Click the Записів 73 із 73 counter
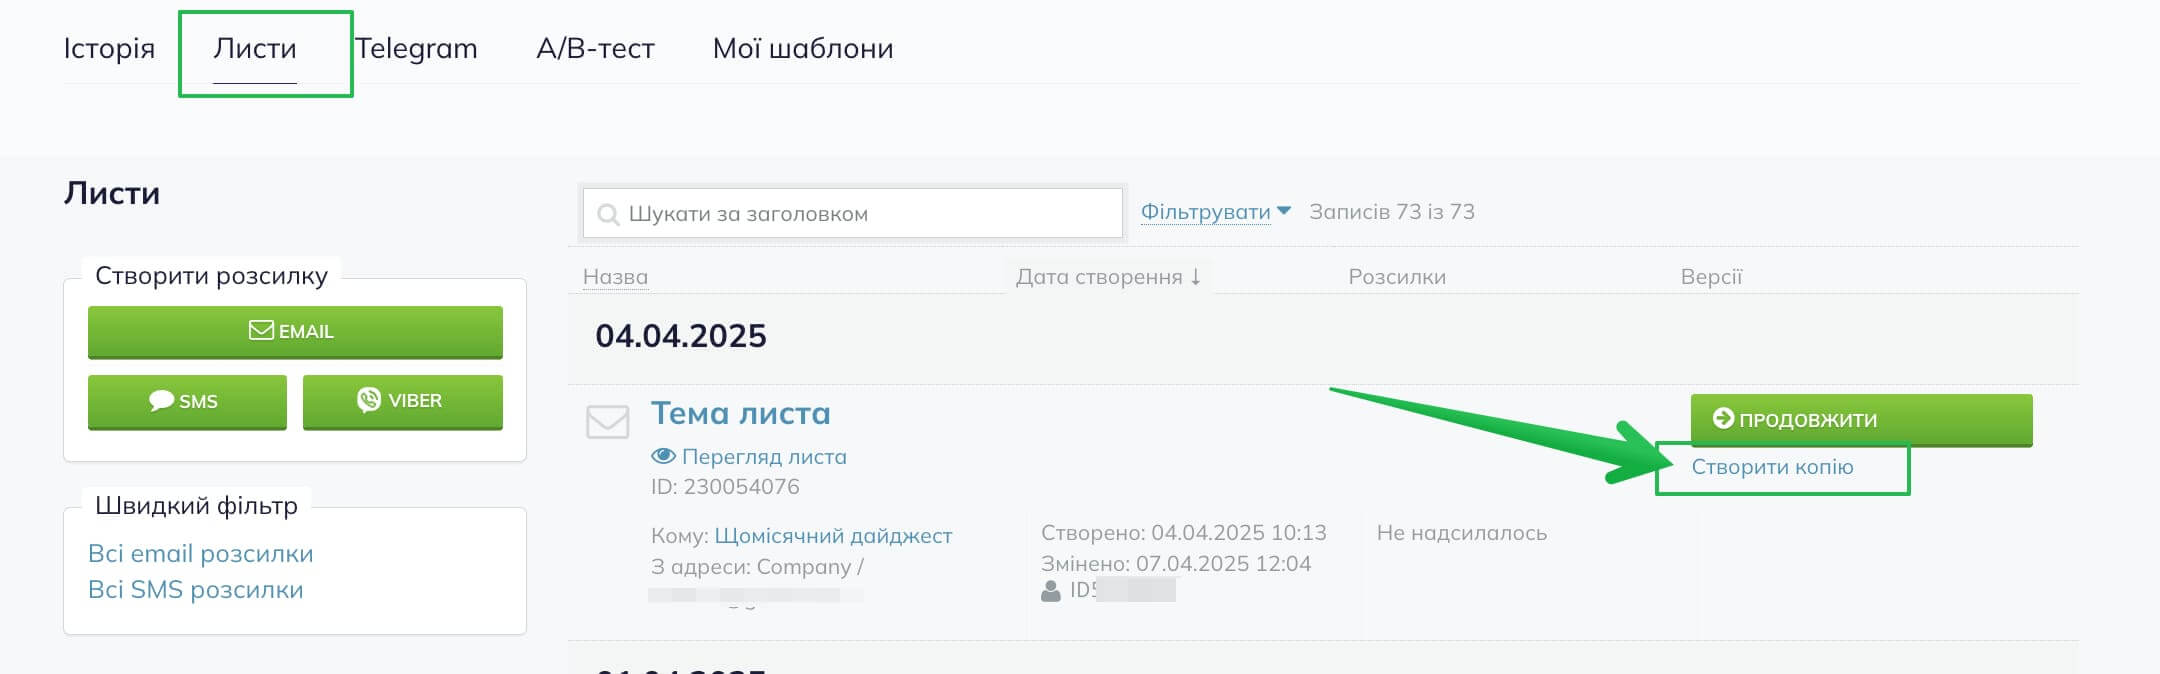2160x674 pixels. [x=1391, y=212]
